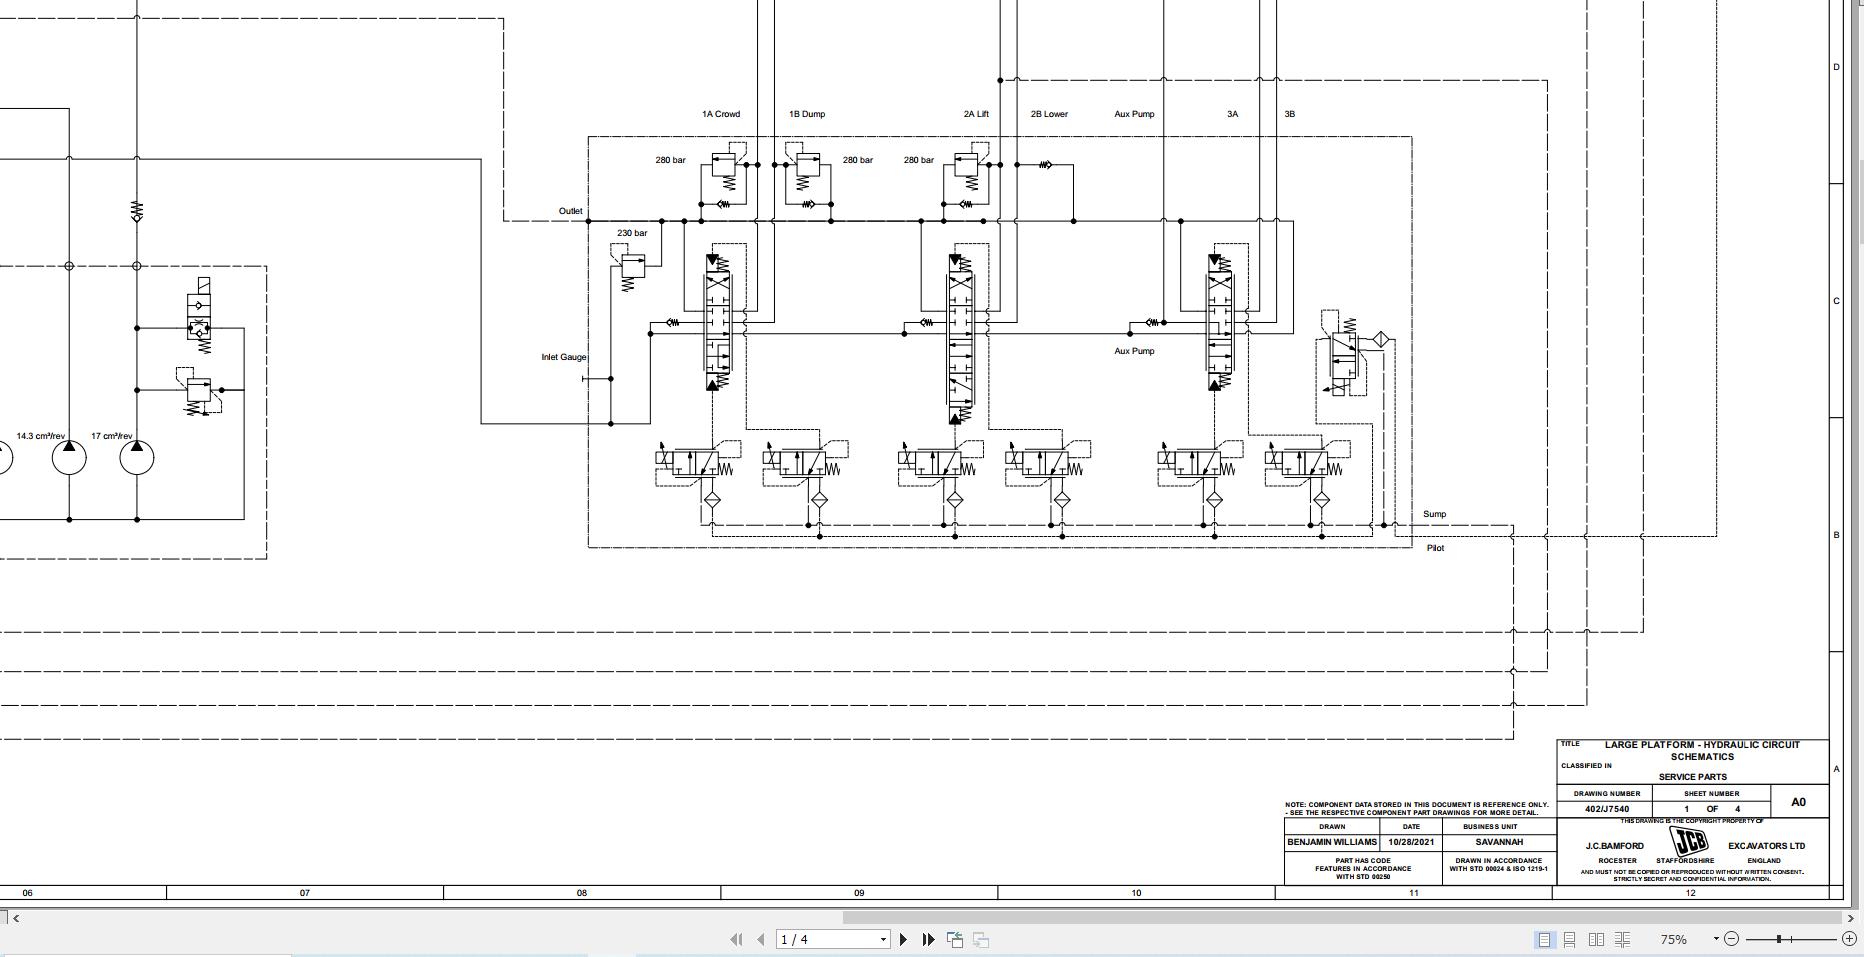Click the horizontal scrollbar thumb
This screenshot has width=1864, height=957.
[x=1342, y=917]
